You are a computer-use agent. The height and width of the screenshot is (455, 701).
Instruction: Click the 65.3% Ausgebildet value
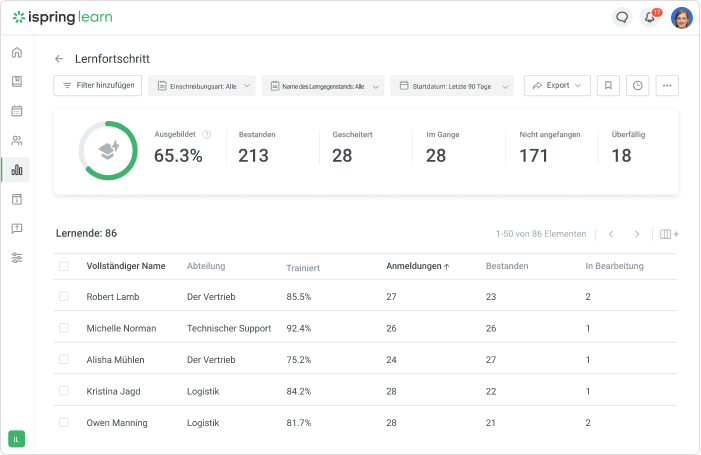click(x=178, y=156)
